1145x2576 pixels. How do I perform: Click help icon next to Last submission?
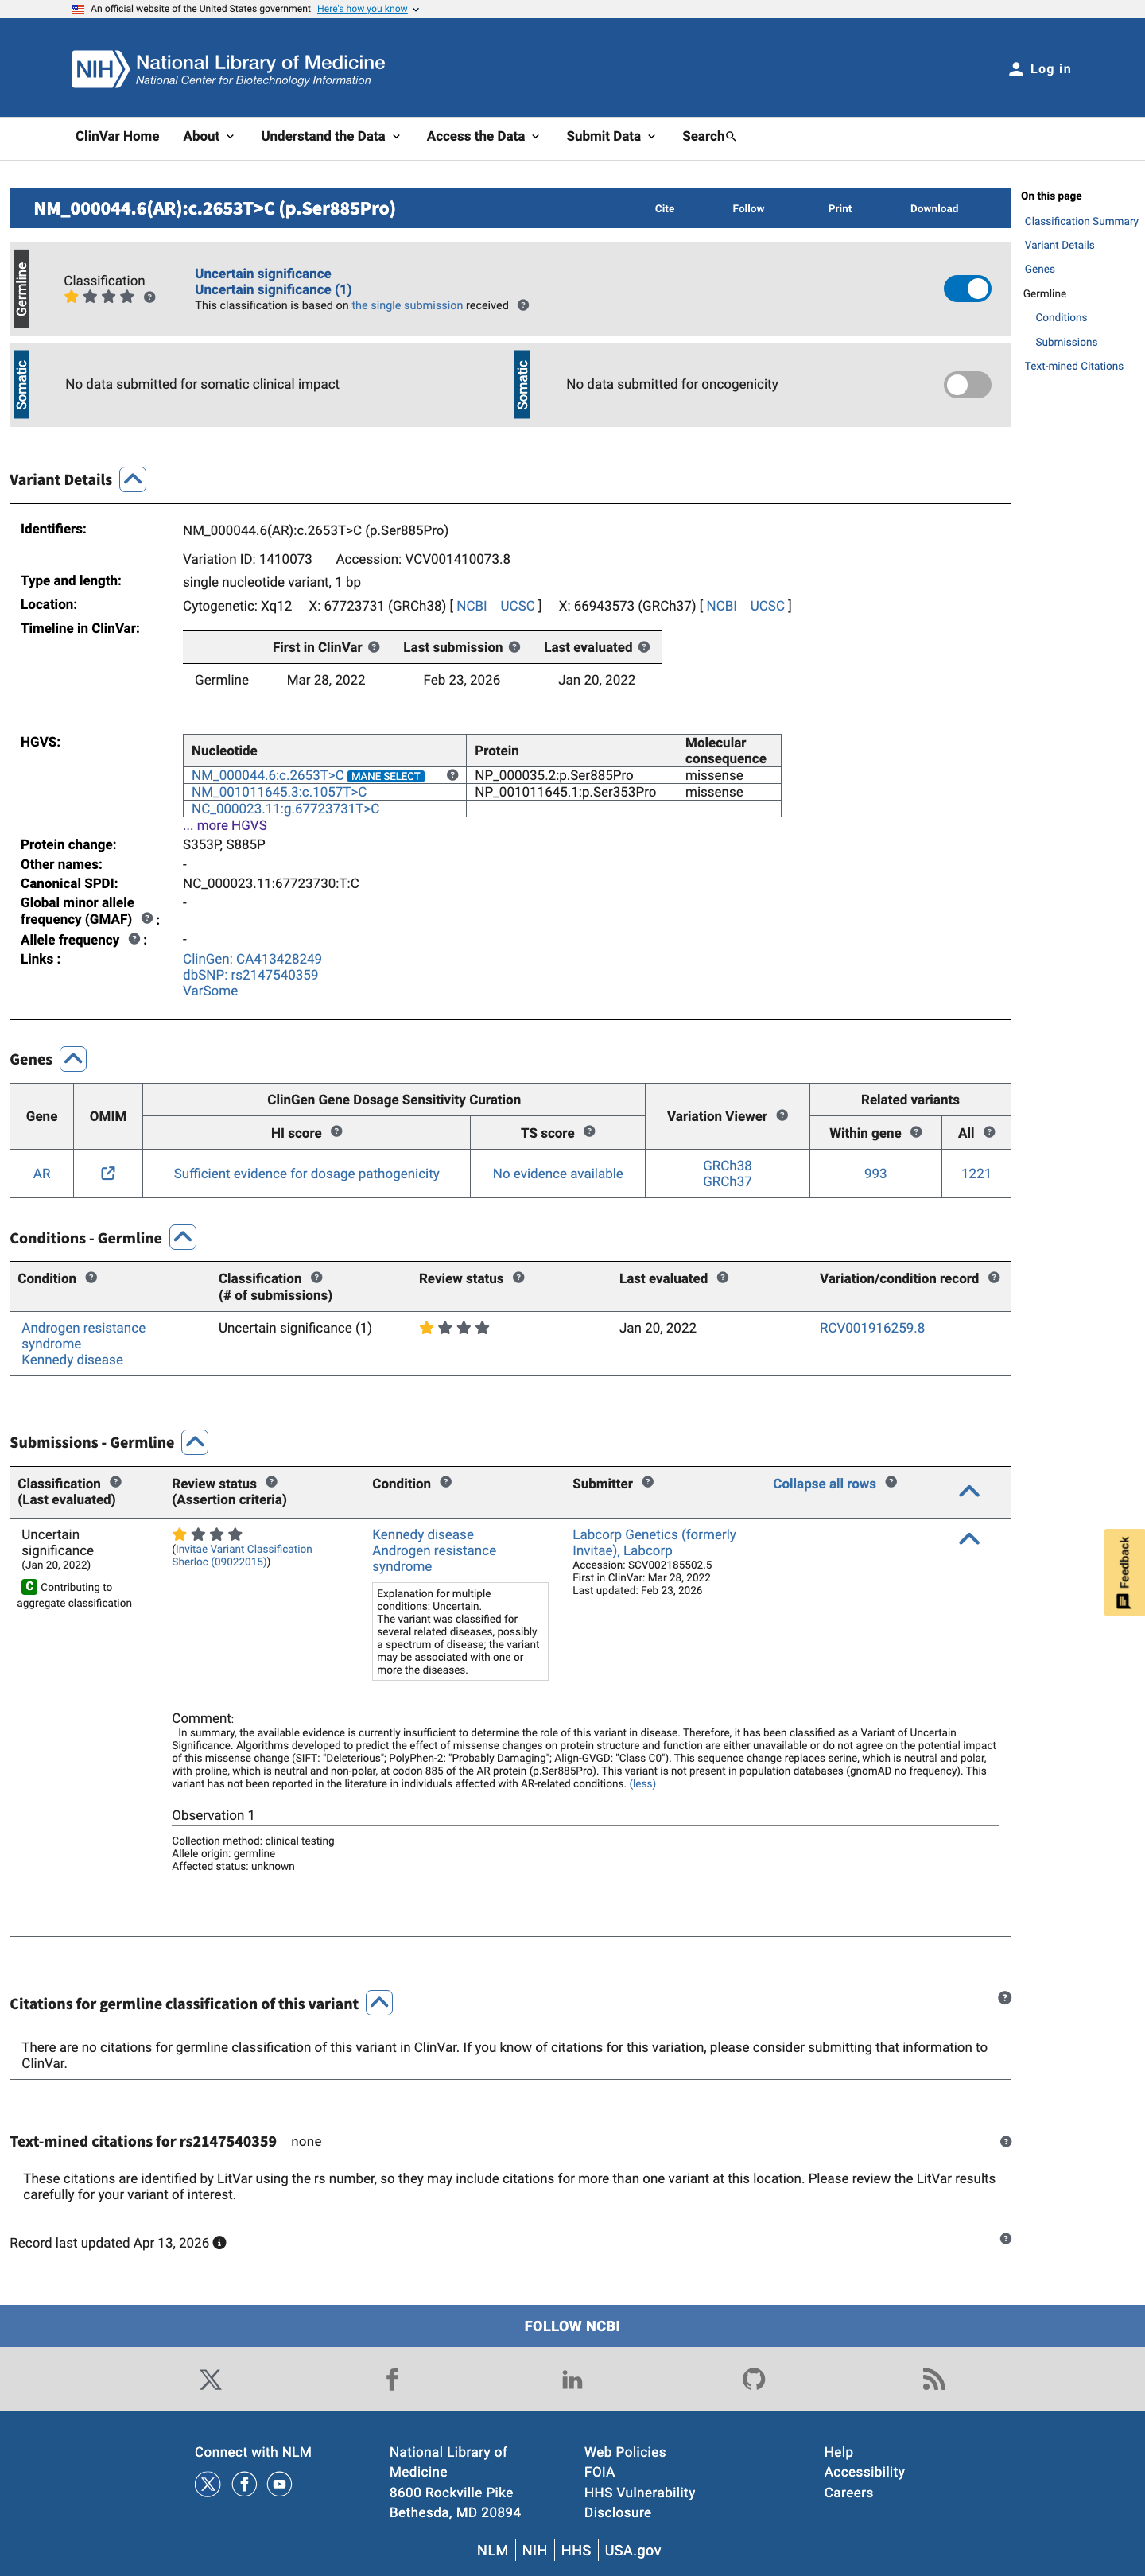[514, 647]
